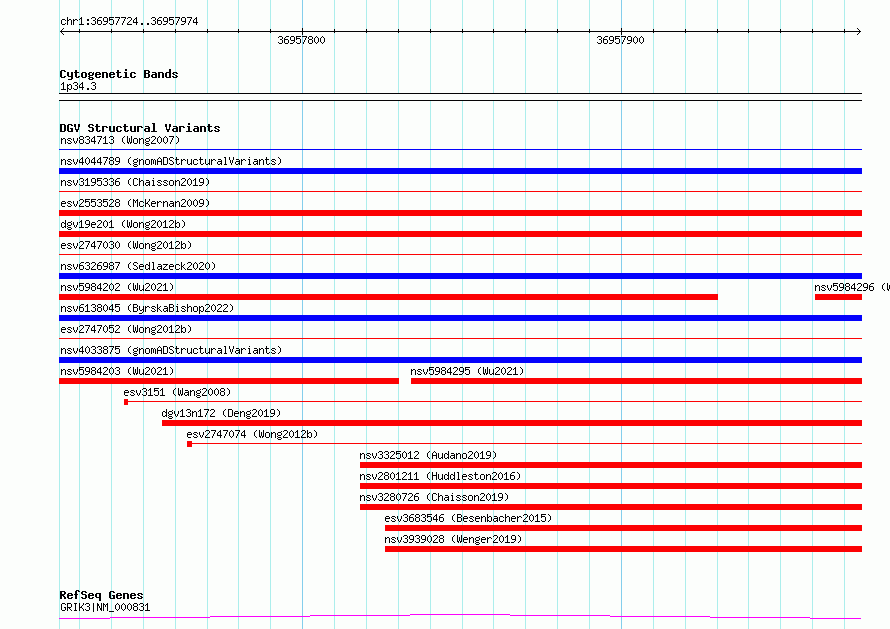Select nsv3280726 (Chaisson2019) label

point(434,497)
